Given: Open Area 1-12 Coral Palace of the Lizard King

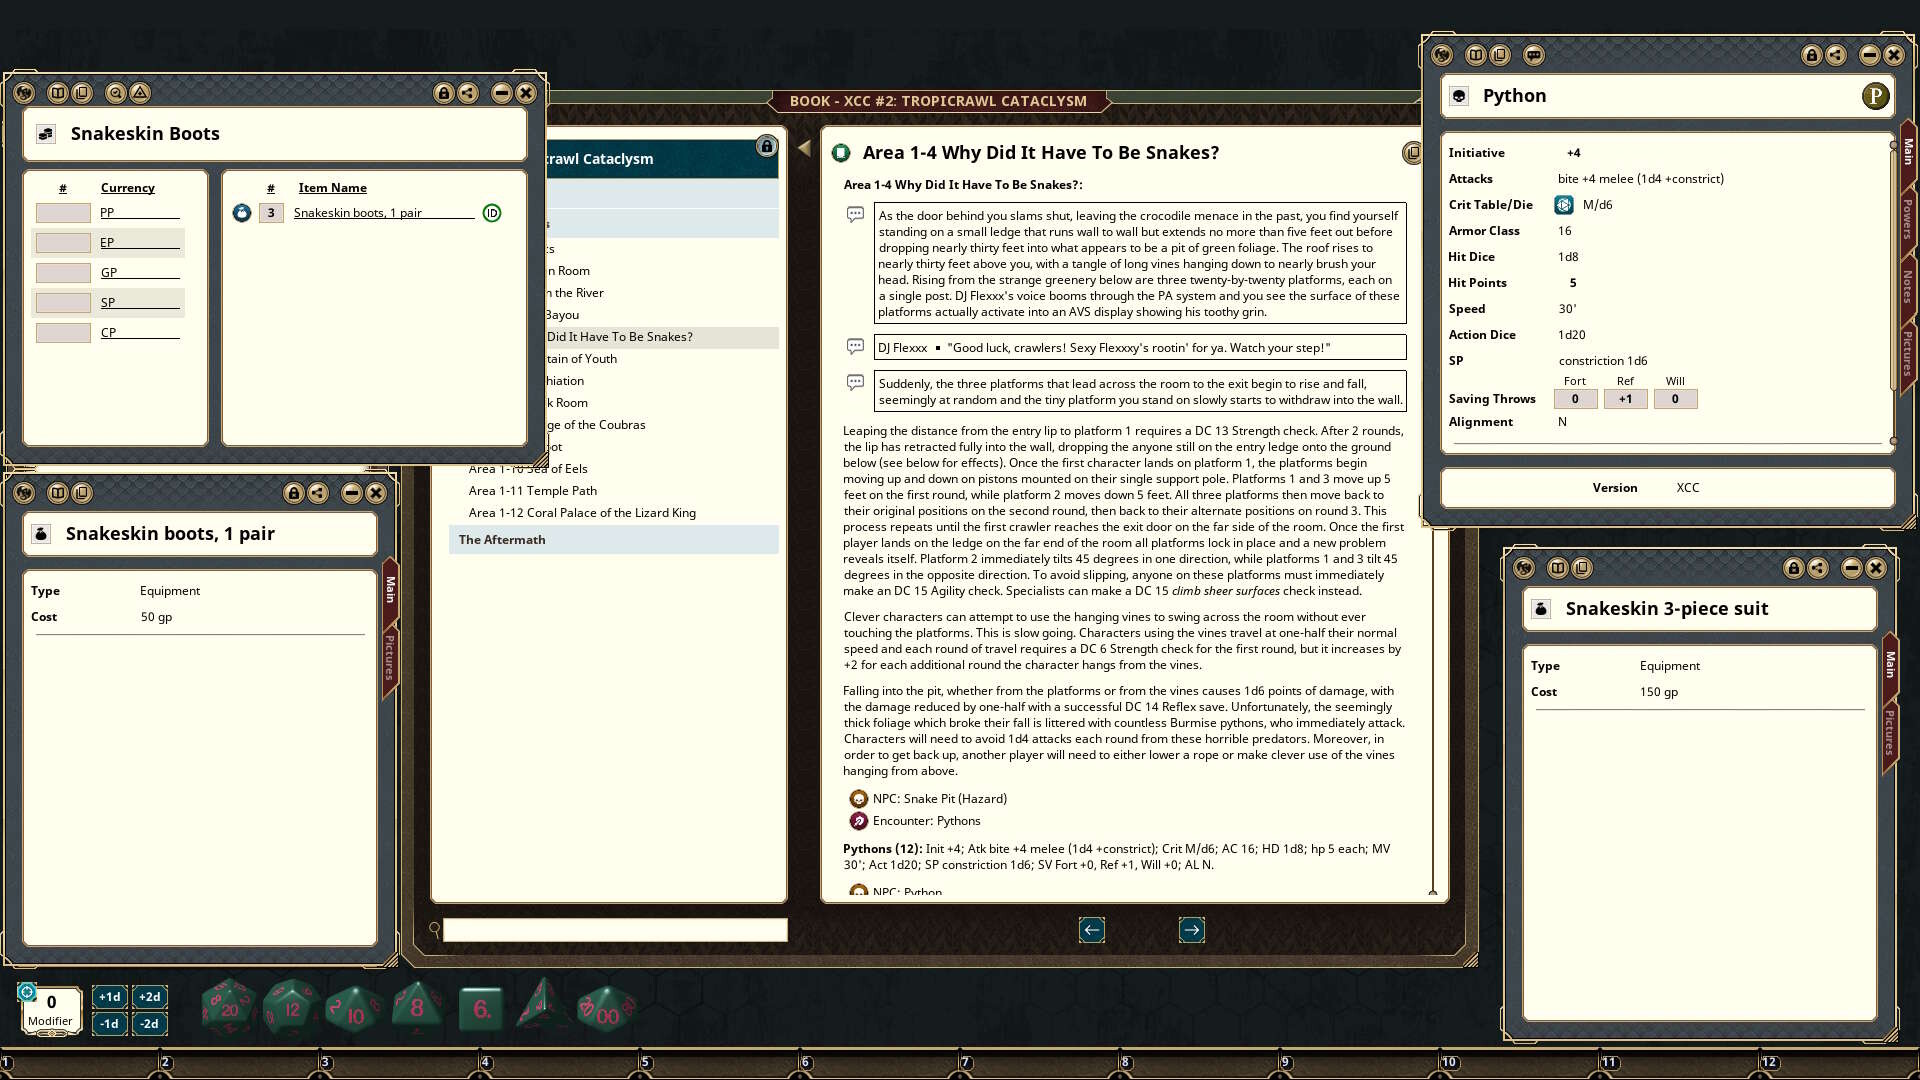Looking at the screenshot, I should (x=581, y=512).
